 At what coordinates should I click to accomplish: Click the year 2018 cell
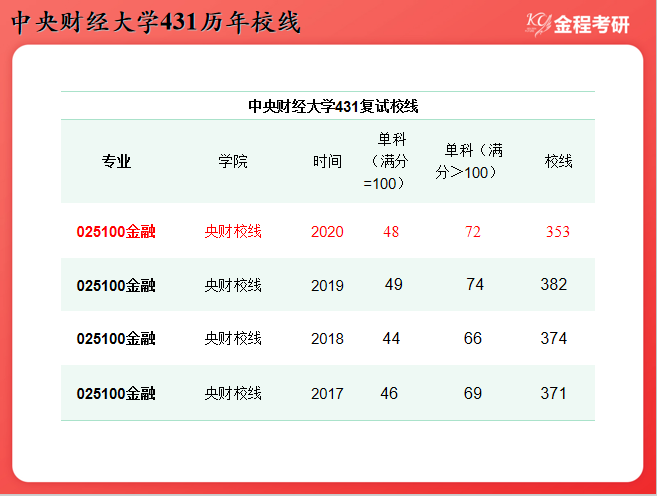327,338
